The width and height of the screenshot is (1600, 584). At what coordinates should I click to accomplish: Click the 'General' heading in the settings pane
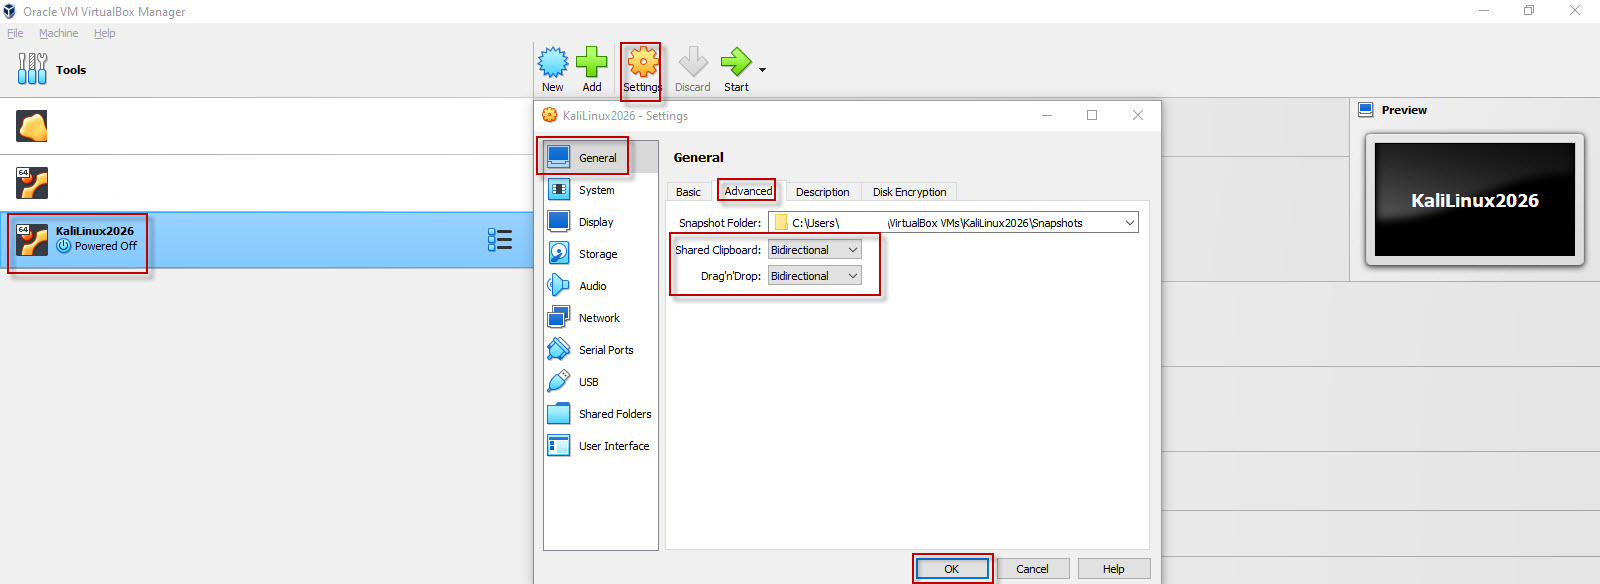pos(698,157)
